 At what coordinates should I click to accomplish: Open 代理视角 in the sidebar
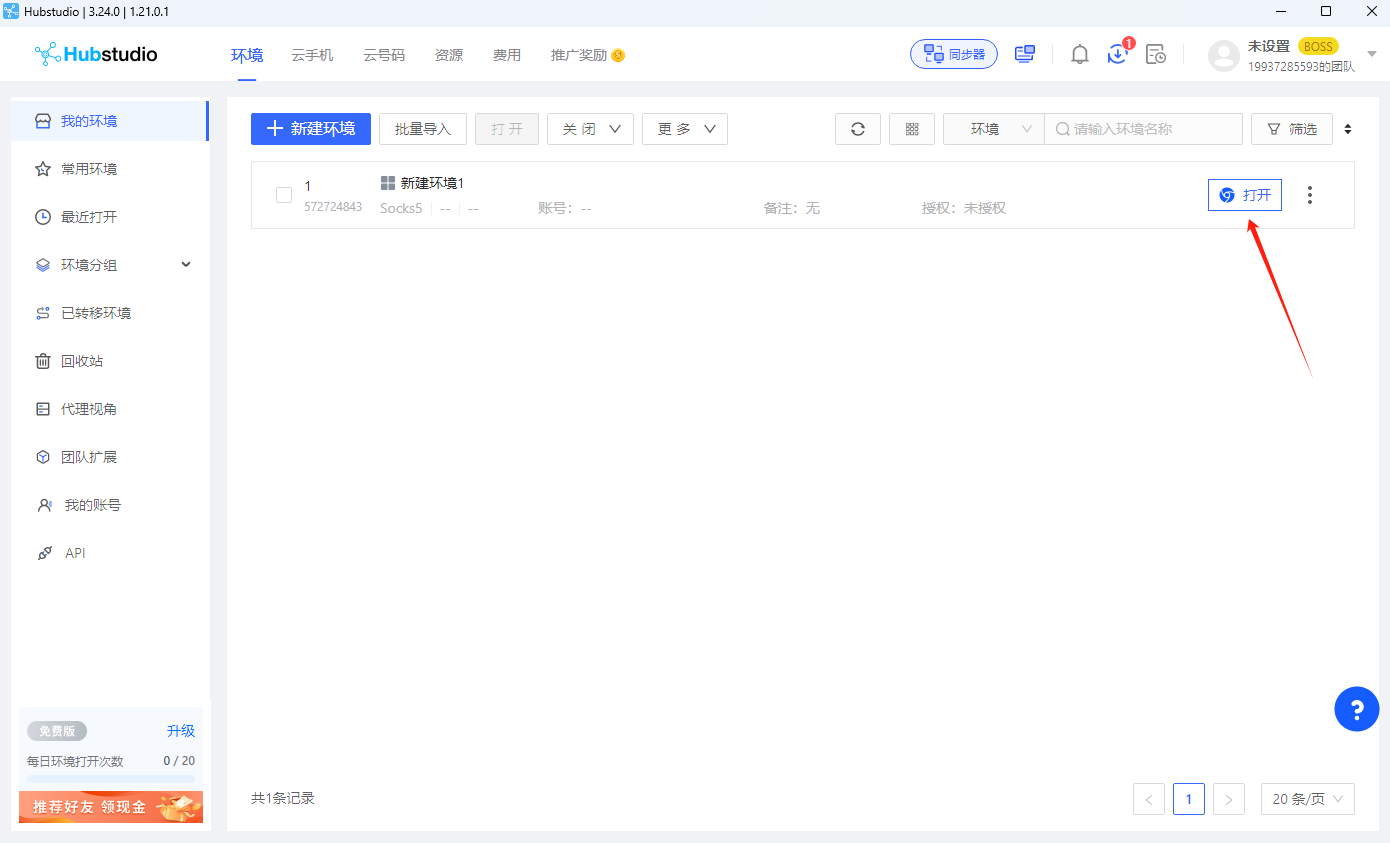110,409
